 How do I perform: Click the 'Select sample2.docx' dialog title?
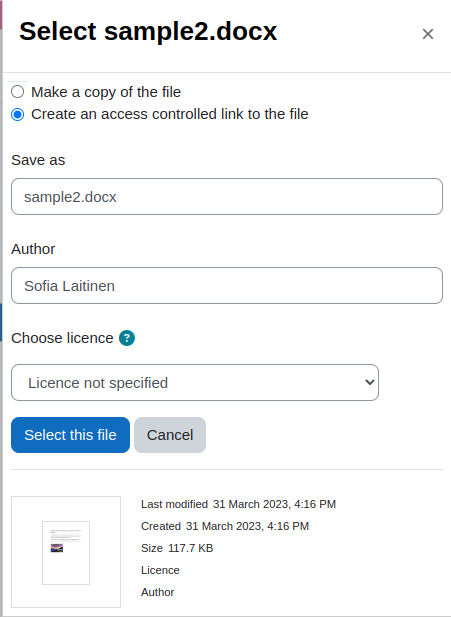(x=148, y=31)
